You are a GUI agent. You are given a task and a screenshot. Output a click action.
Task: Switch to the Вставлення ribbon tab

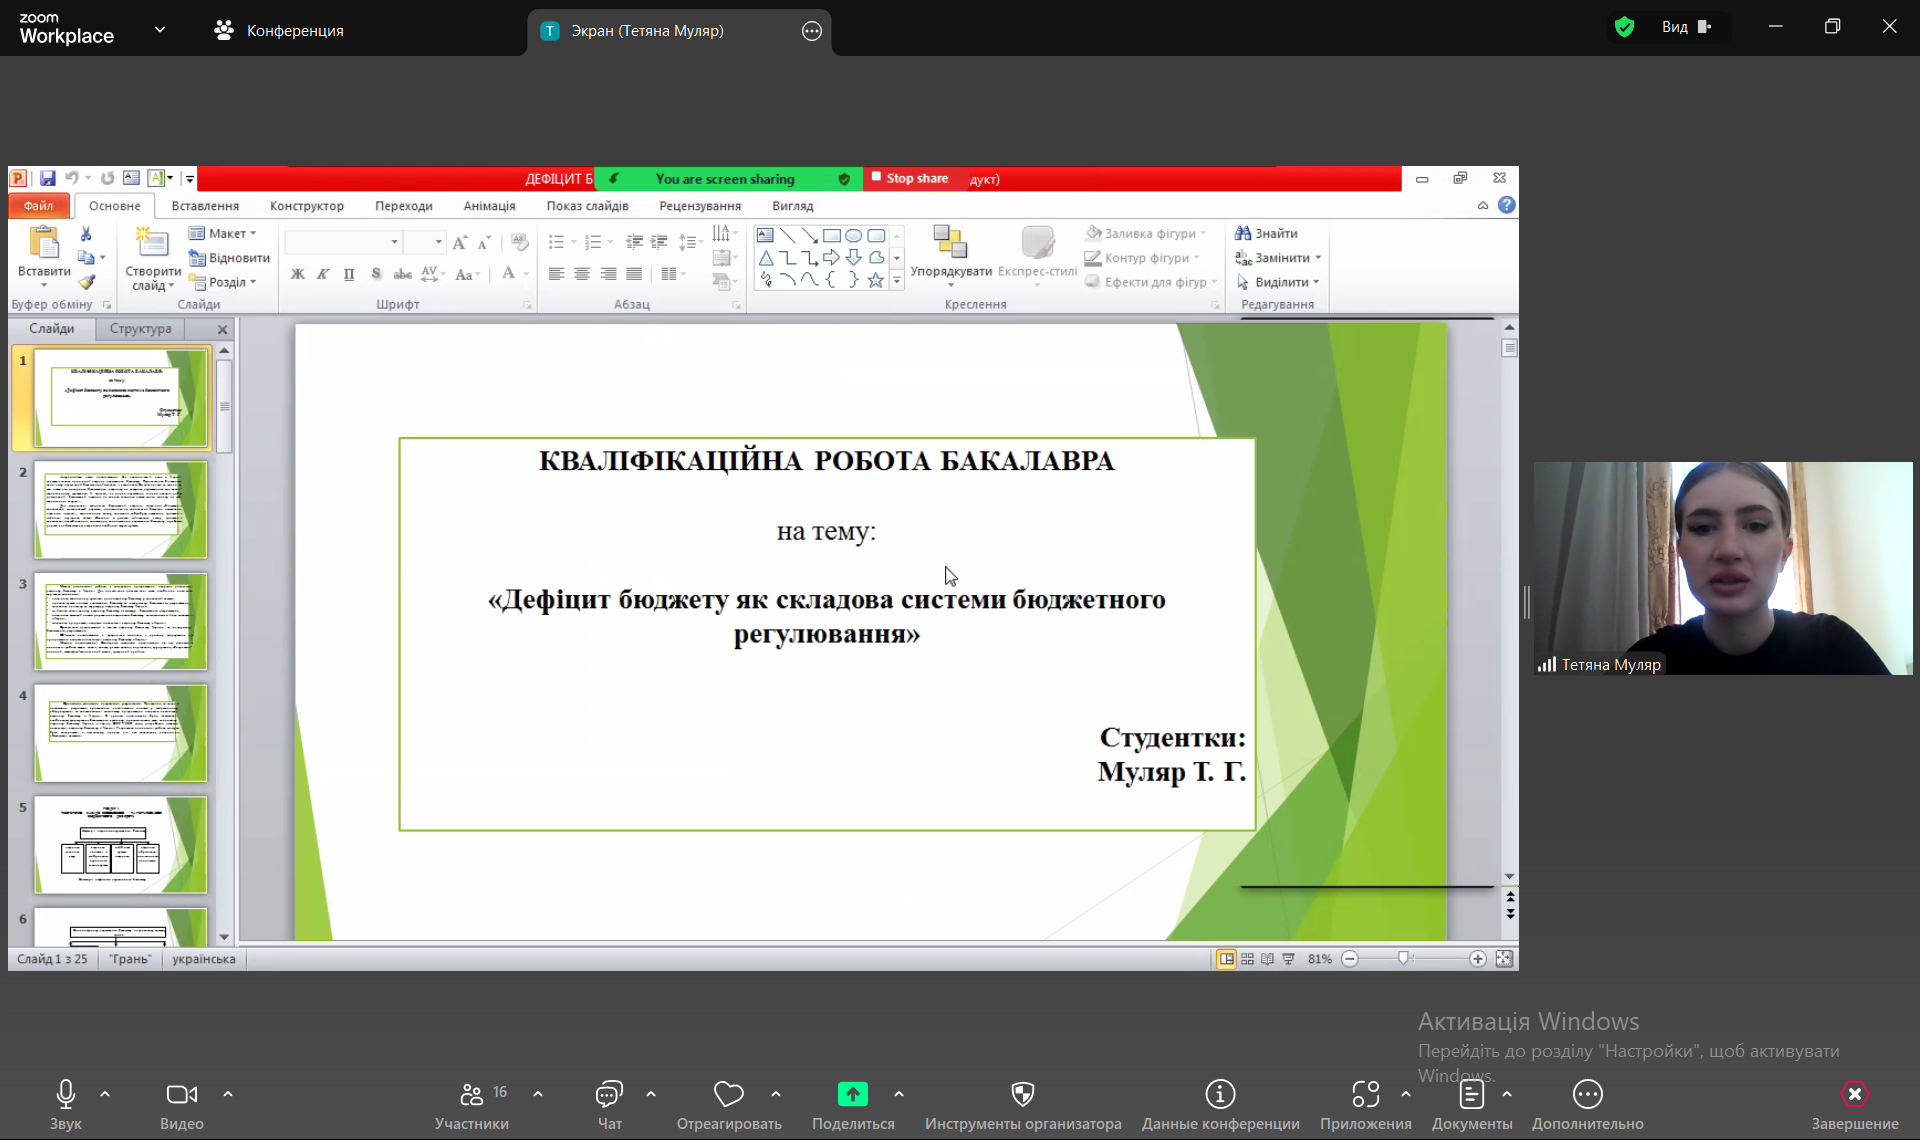coord(205,206)
